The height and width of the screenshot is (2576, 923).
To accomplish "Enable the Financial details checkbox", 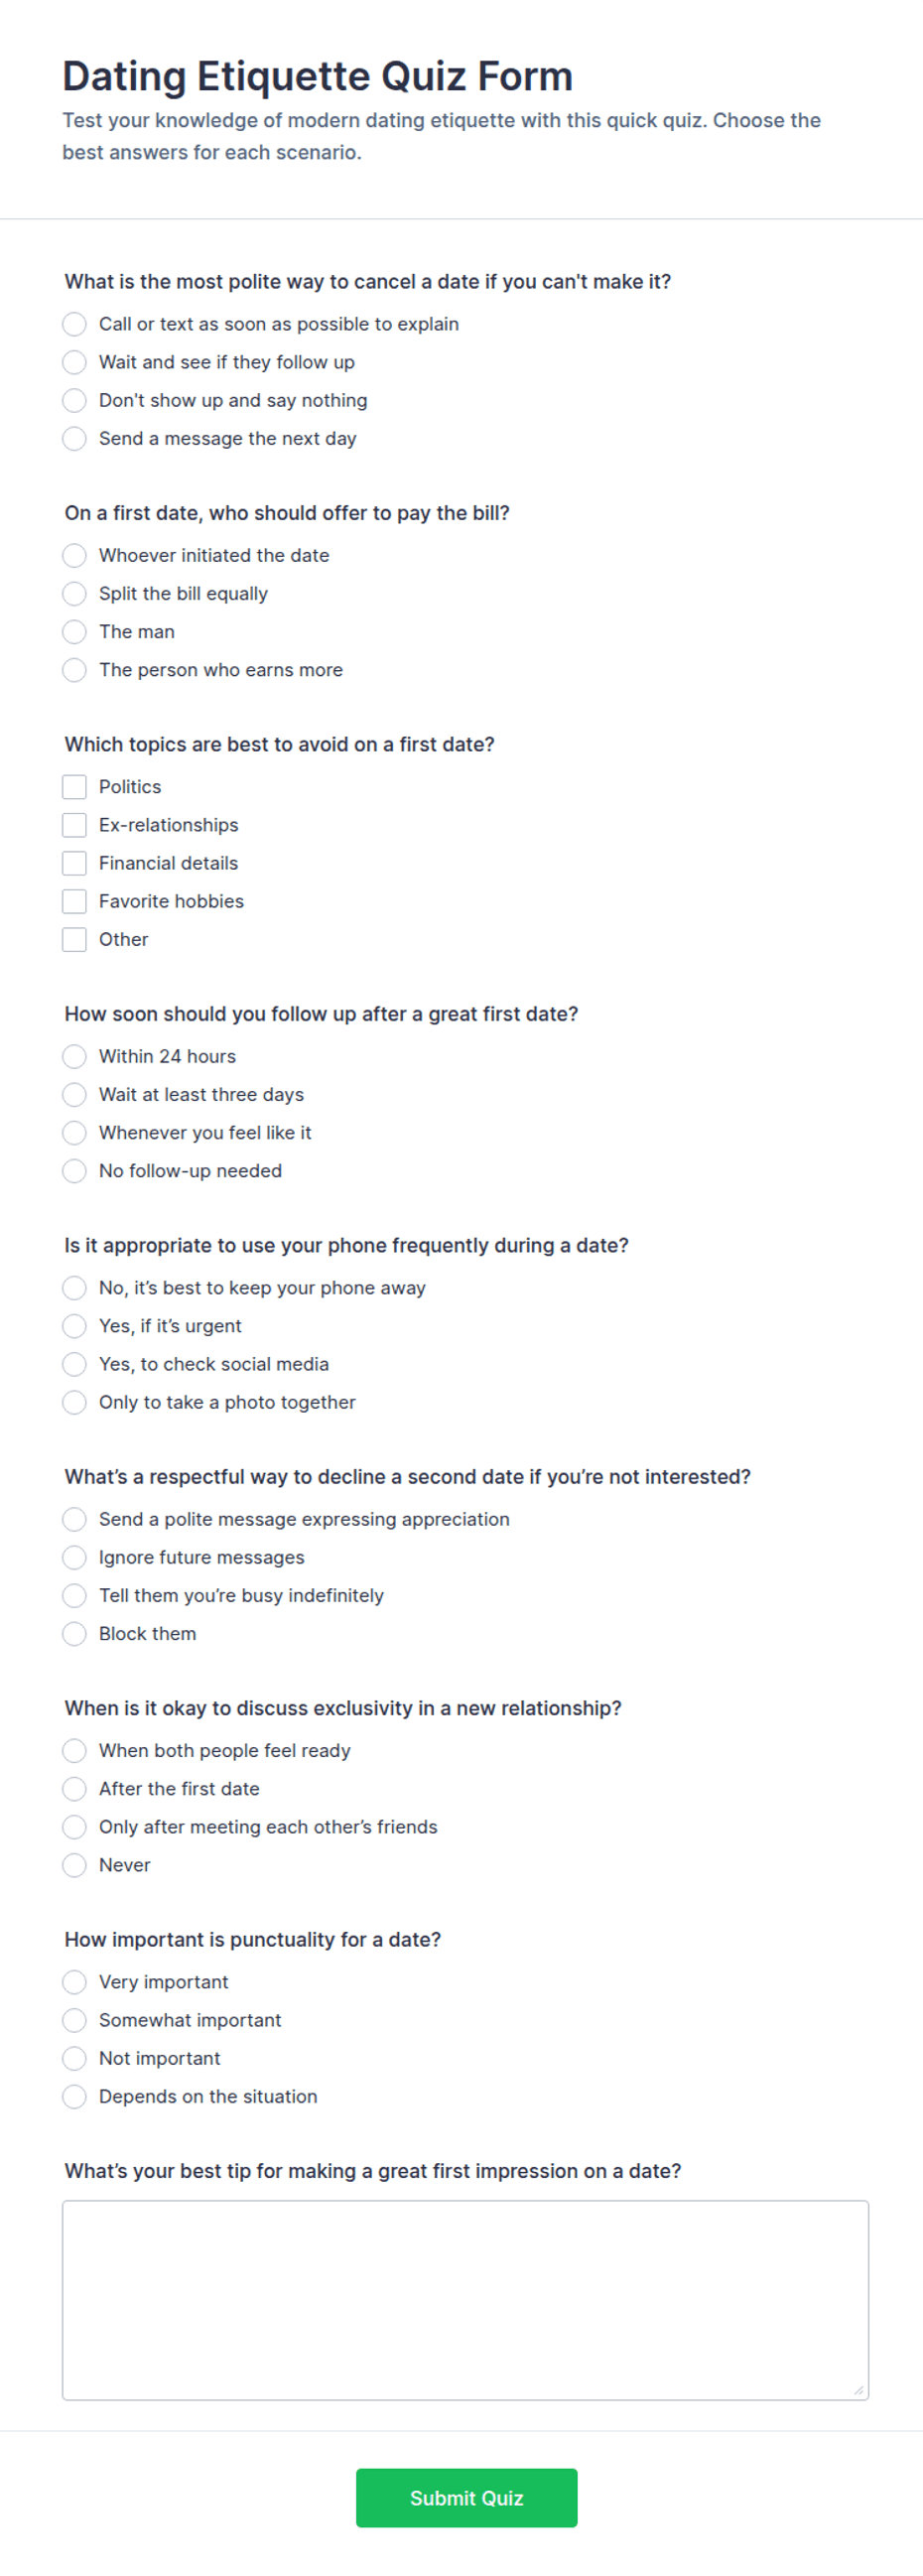I will 74,863.
